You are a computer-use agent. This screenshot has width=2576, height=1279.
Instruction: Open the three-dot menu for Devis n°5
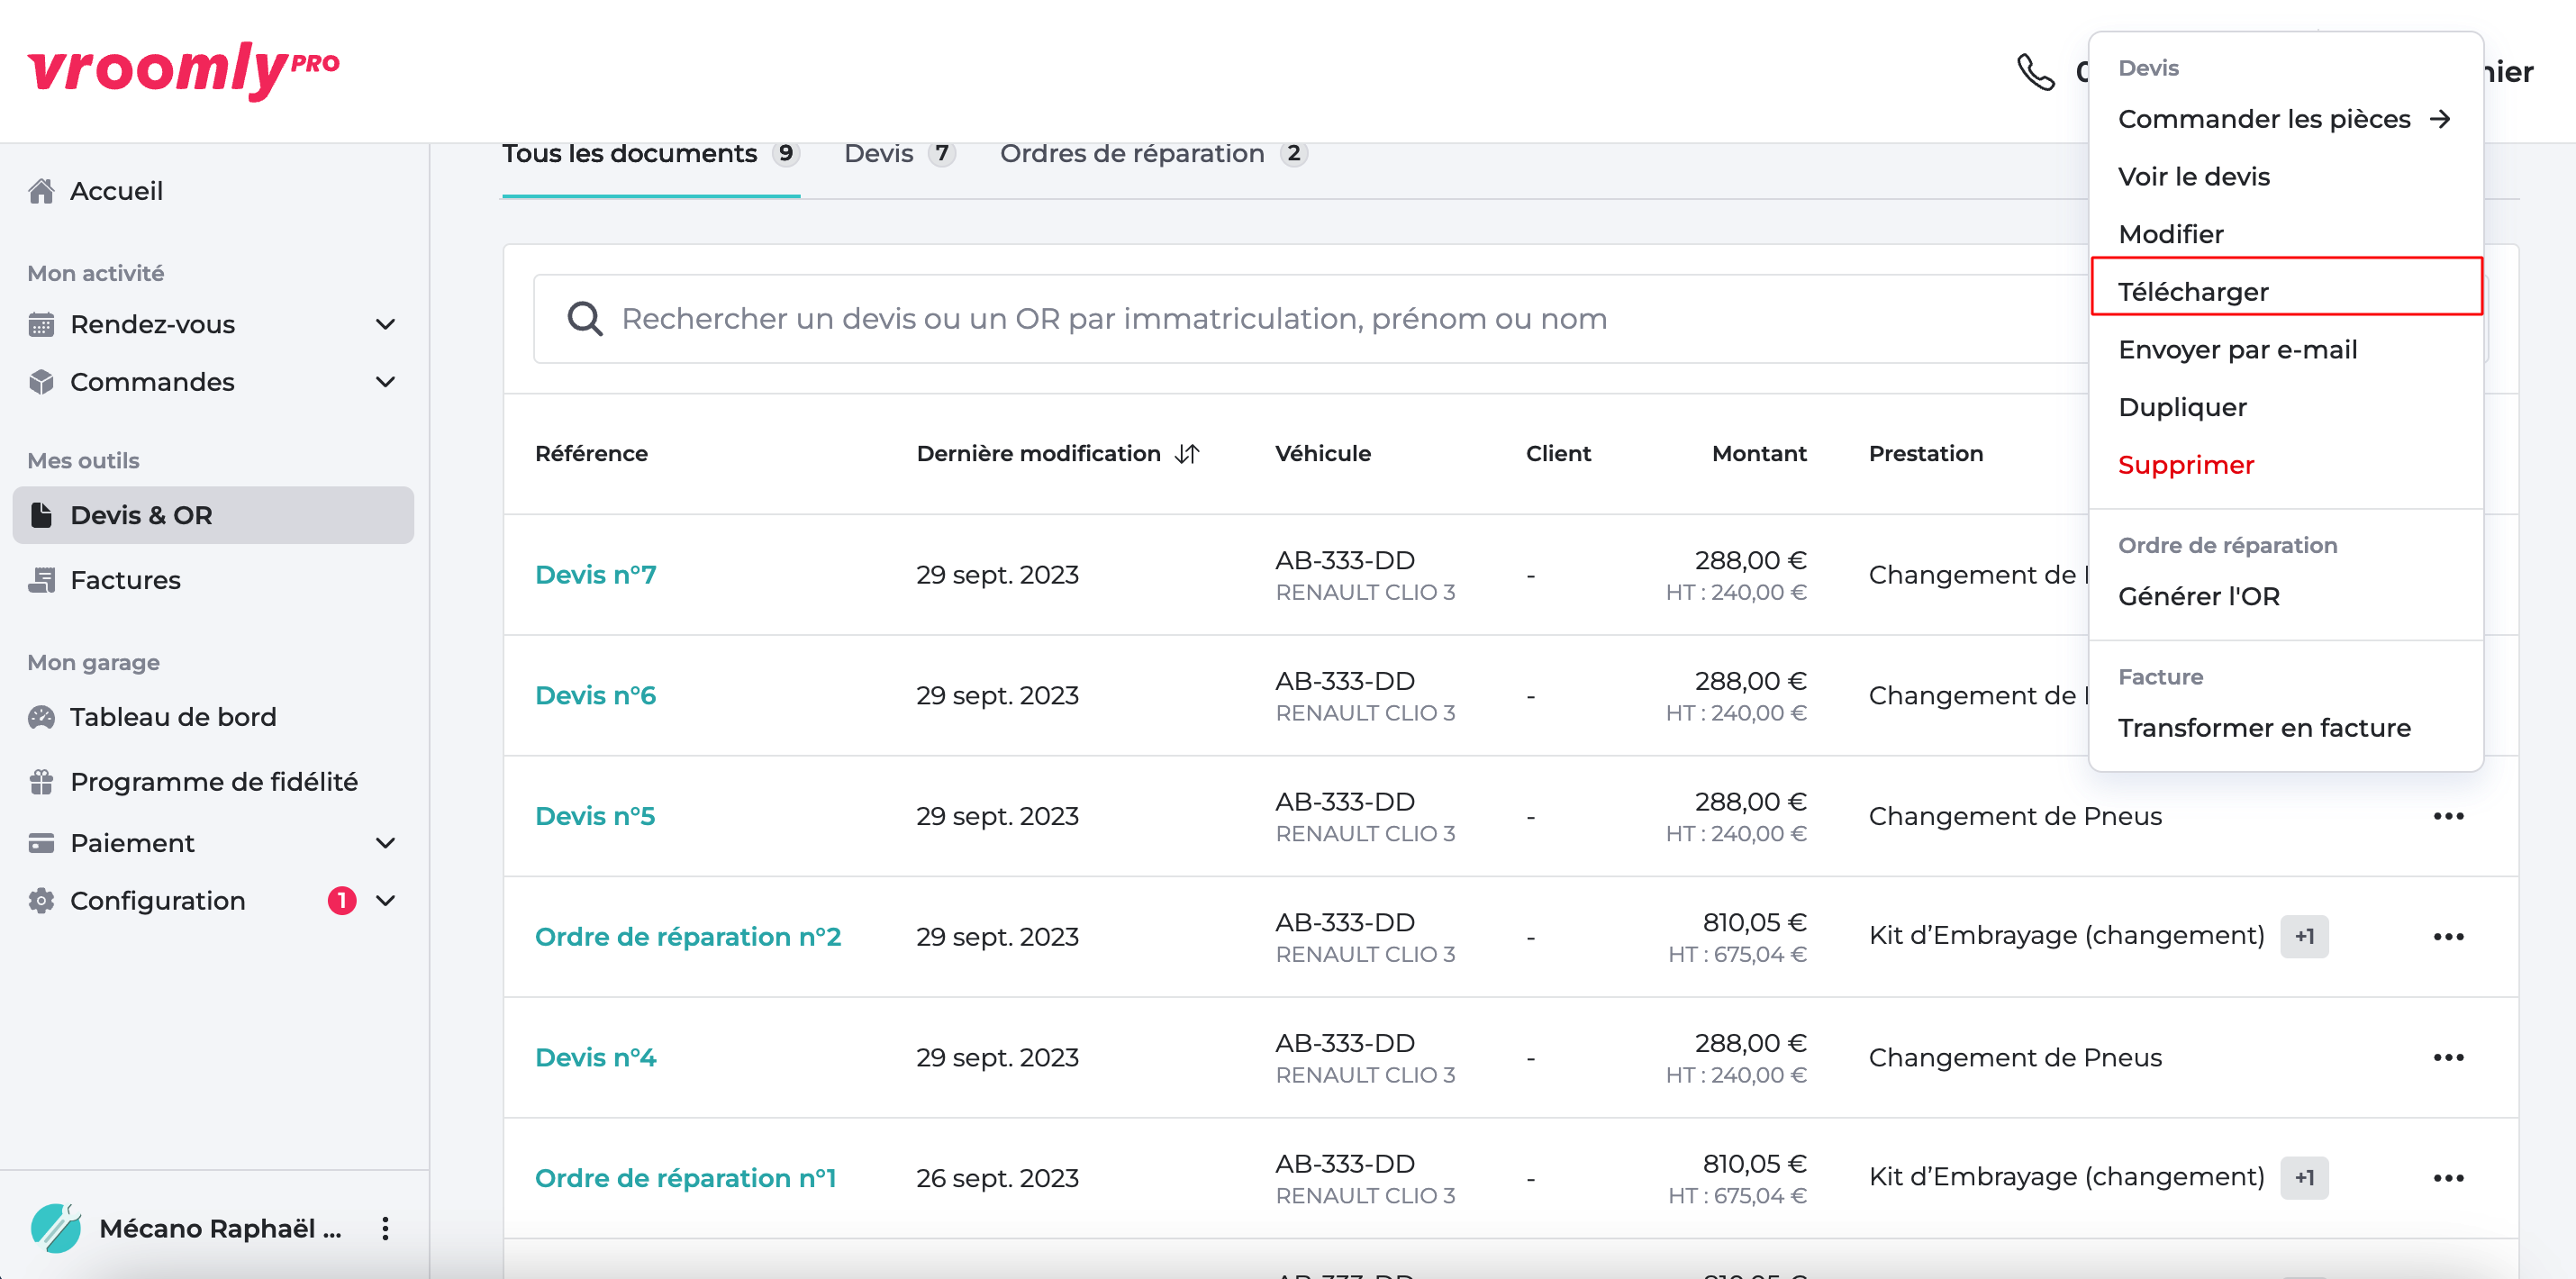coord(2448,816)
